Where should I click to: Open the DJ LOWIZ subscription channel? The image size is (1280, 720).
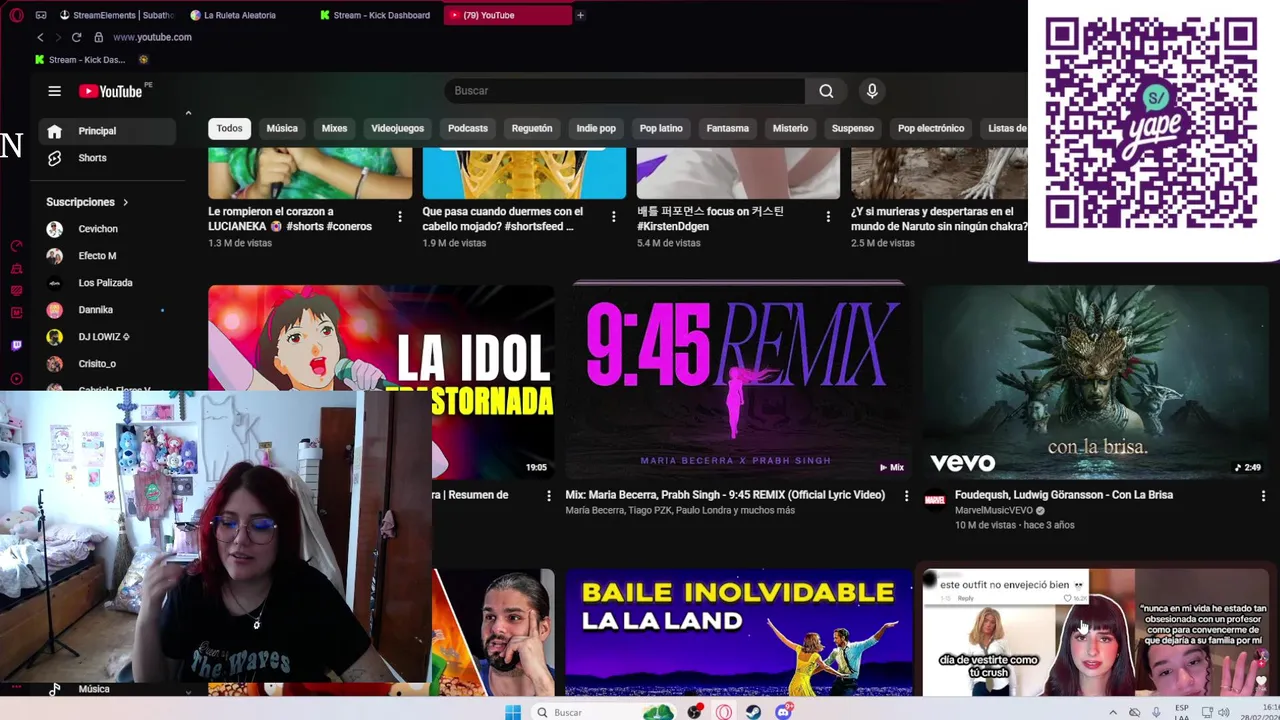coord(108,337)
